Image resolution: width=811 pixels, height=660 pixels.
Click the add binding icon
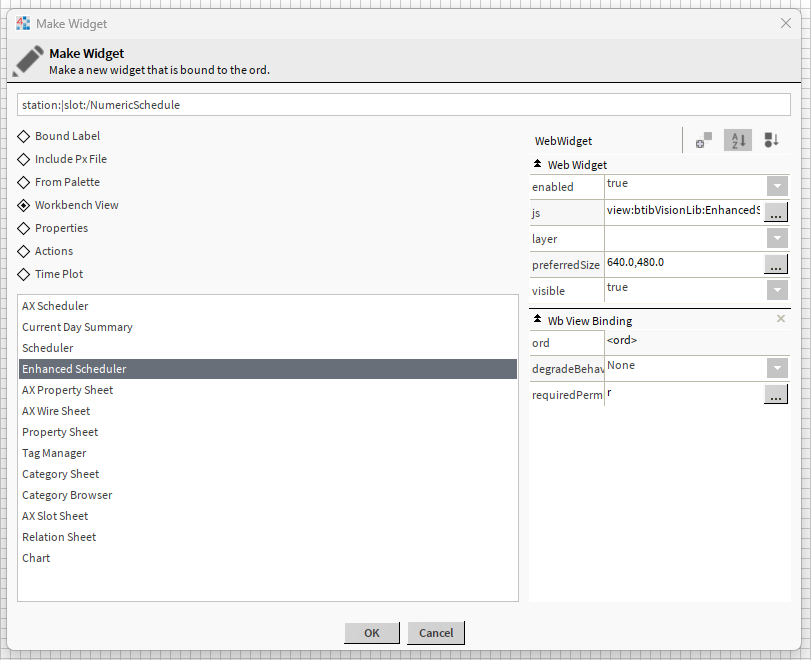click(704, 141)
